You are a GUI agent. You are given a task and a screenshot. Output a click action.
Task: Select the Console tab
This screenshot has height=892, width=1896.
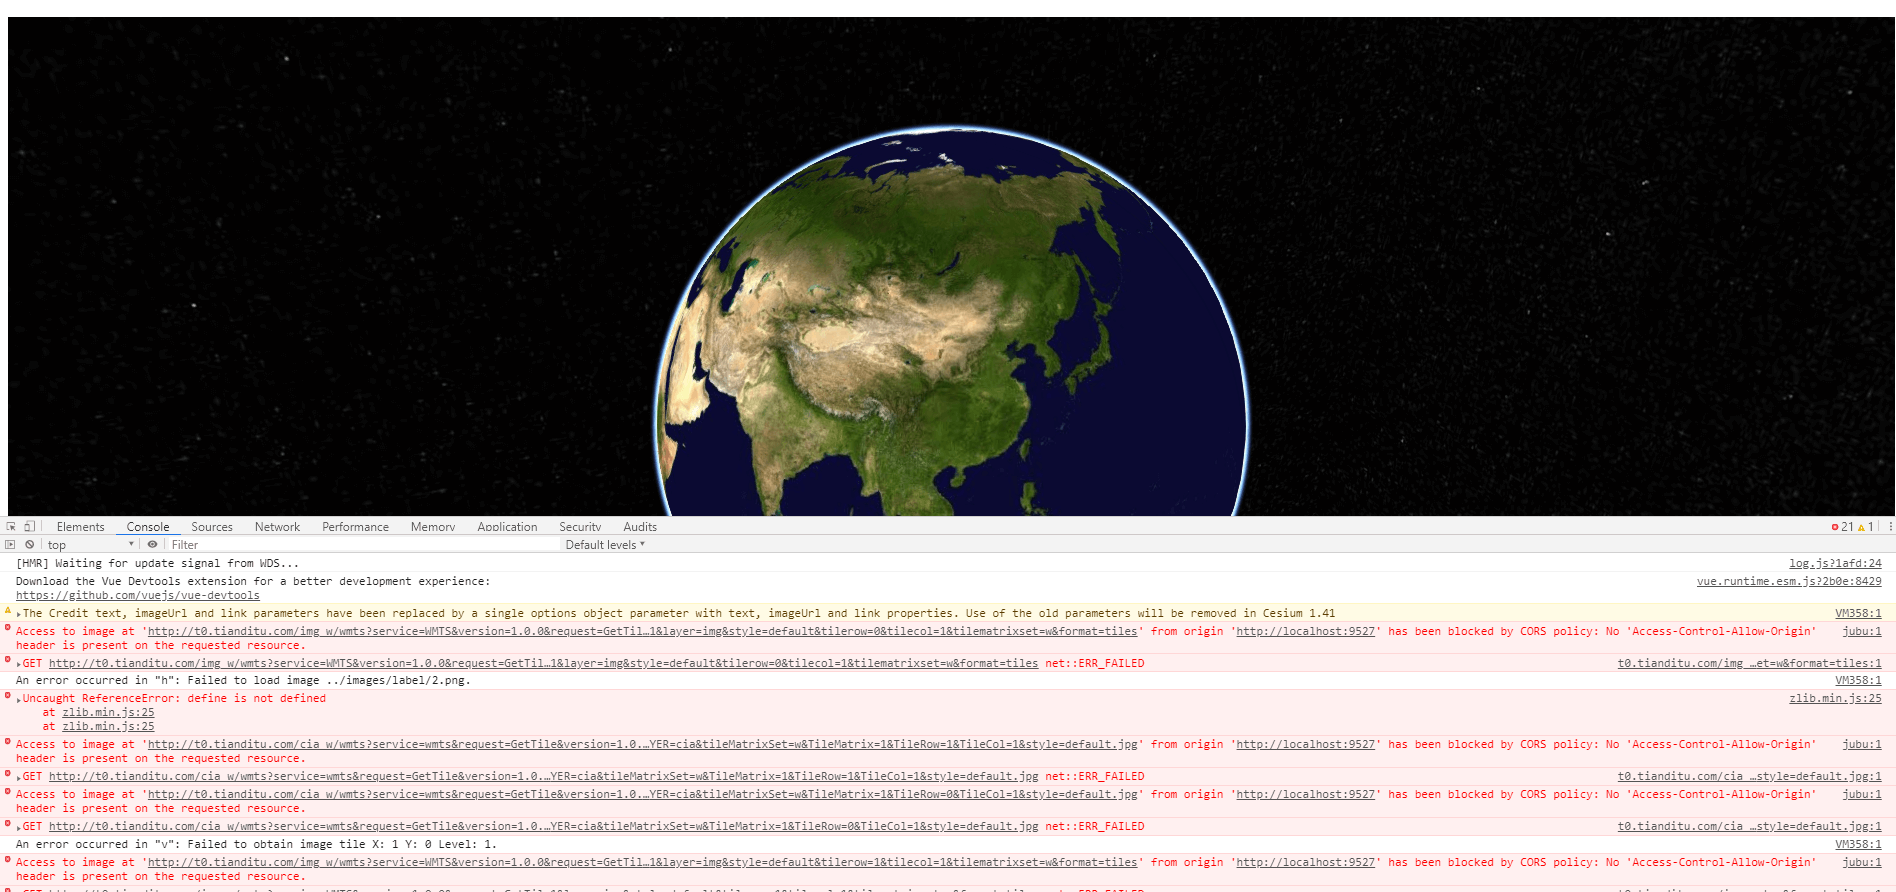(148, 527)
